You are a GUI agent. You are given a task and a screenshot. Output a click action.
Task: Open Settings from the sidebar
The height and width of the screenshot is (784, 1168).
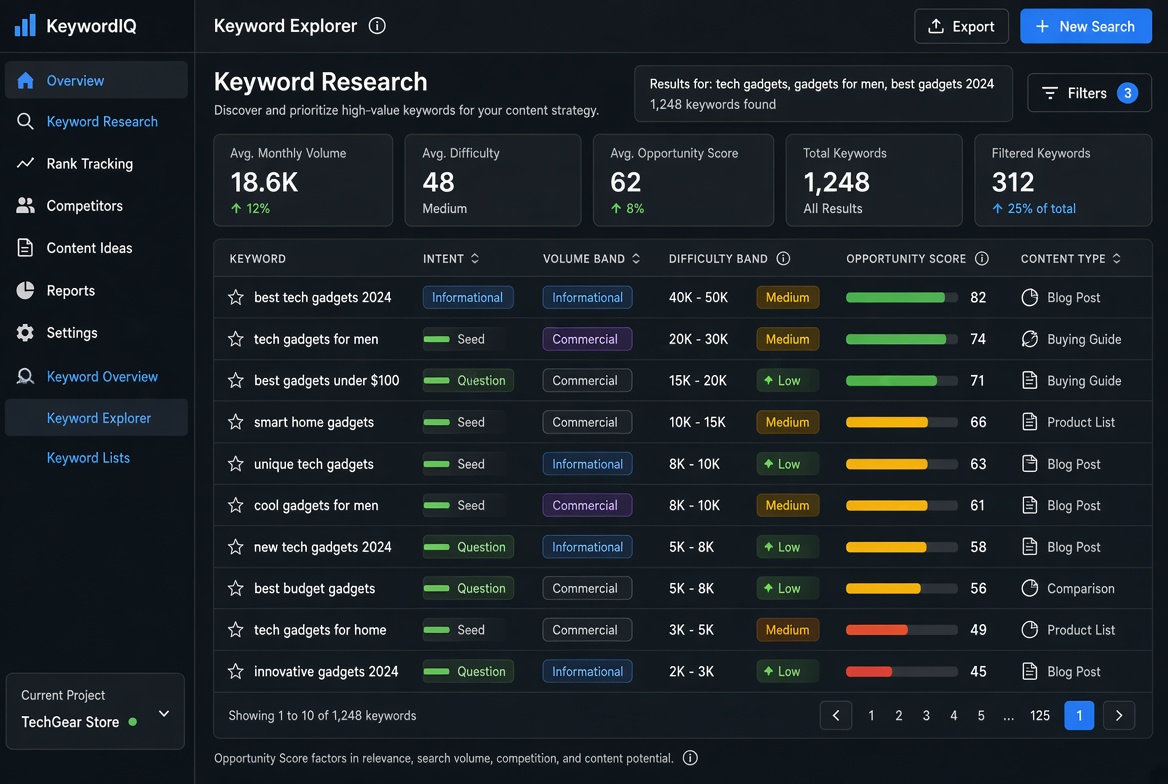(96, 332)
